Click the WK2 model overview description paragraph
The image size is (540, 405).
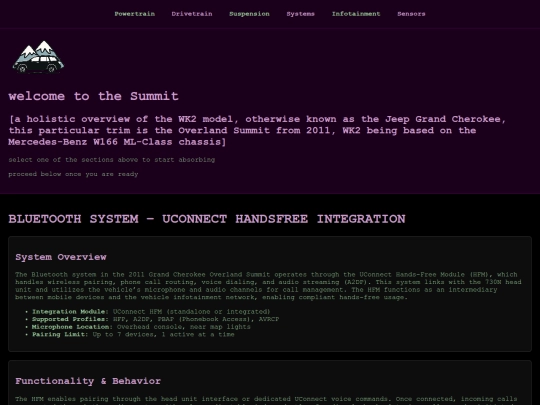tap(257, 131)
